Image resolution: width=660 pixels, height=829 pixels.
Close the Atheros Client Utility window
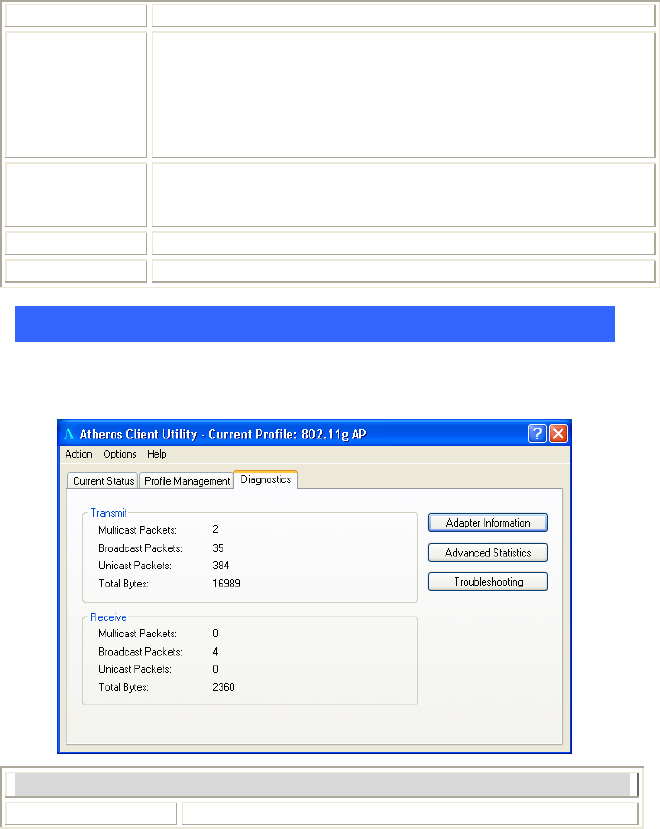point(558,434)
